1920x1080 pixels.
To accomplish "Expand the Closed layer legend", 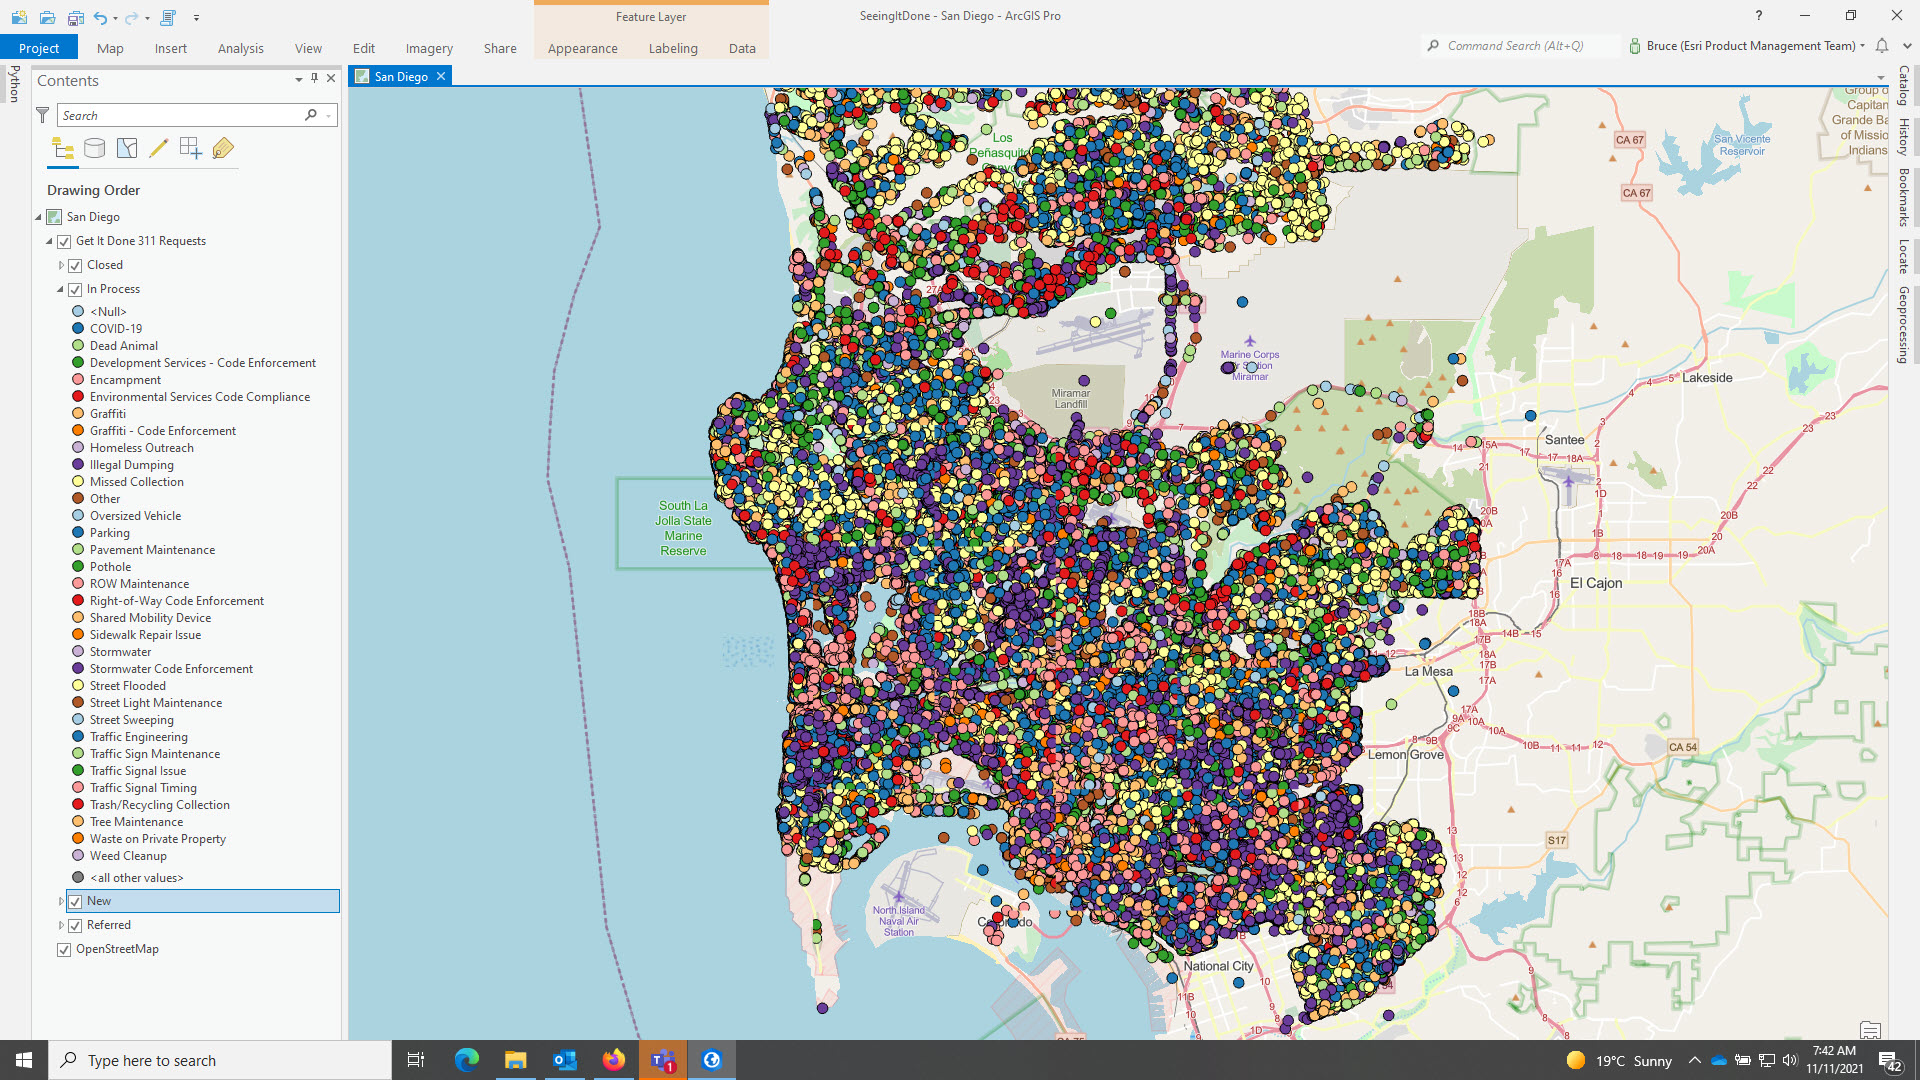I will click(61, 266).
